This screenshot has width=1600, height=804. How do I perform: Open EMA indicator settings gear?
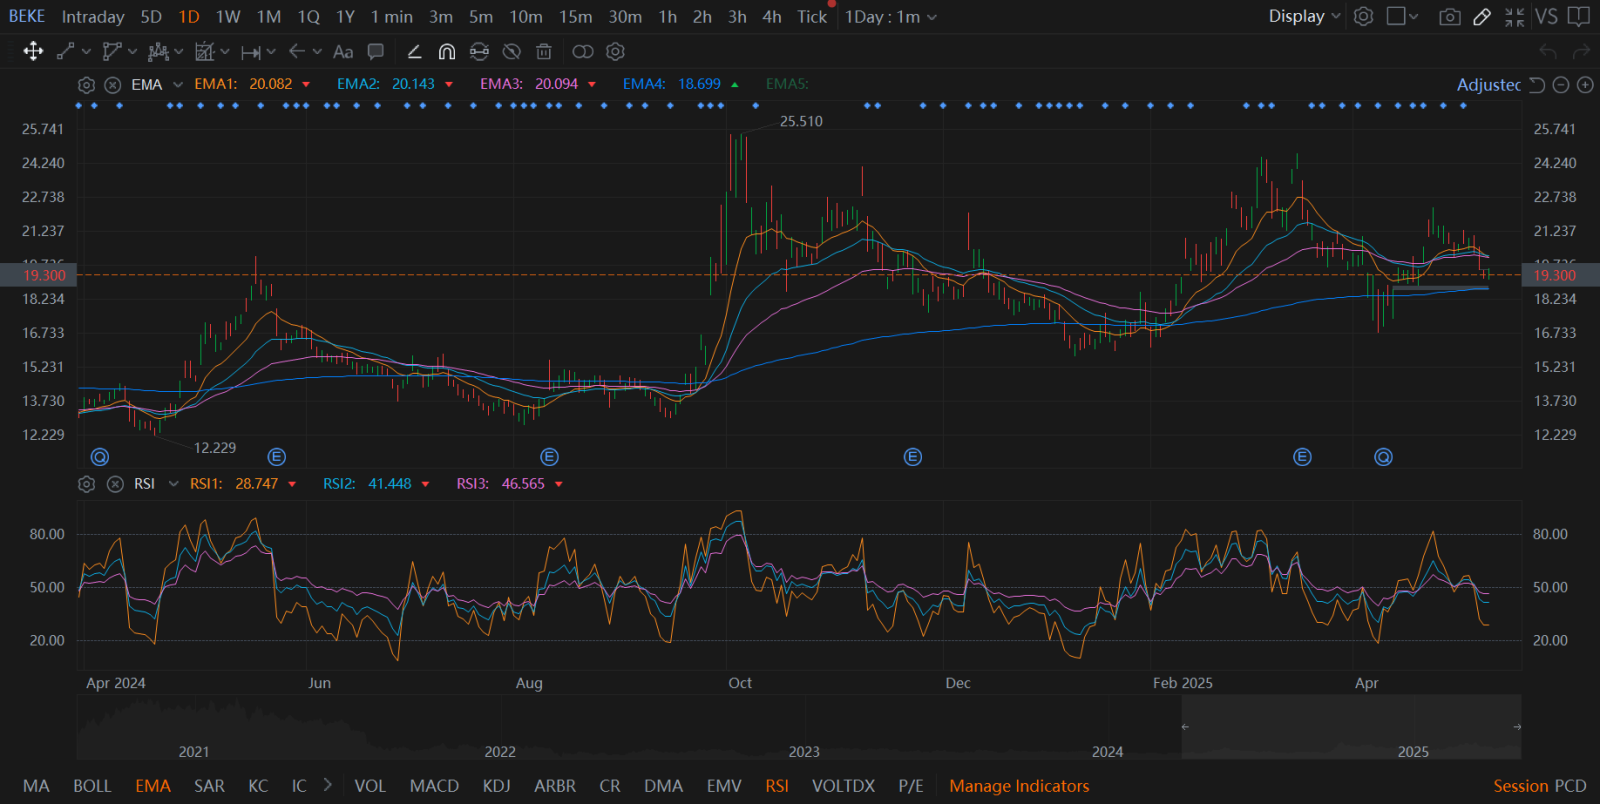86,85
